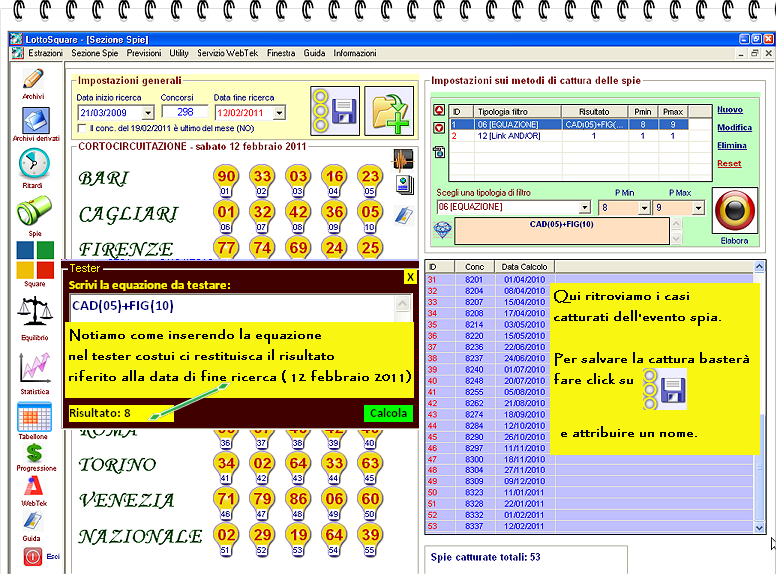
Task: Click the Tester equation field CAD(05)+FIG(10)
Action: [232, 308]
